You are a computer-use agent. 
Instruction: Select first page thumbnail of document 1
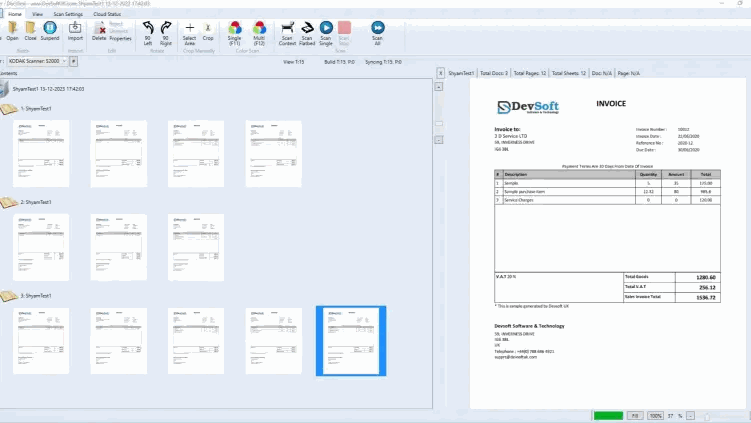[x=41, y=153]
